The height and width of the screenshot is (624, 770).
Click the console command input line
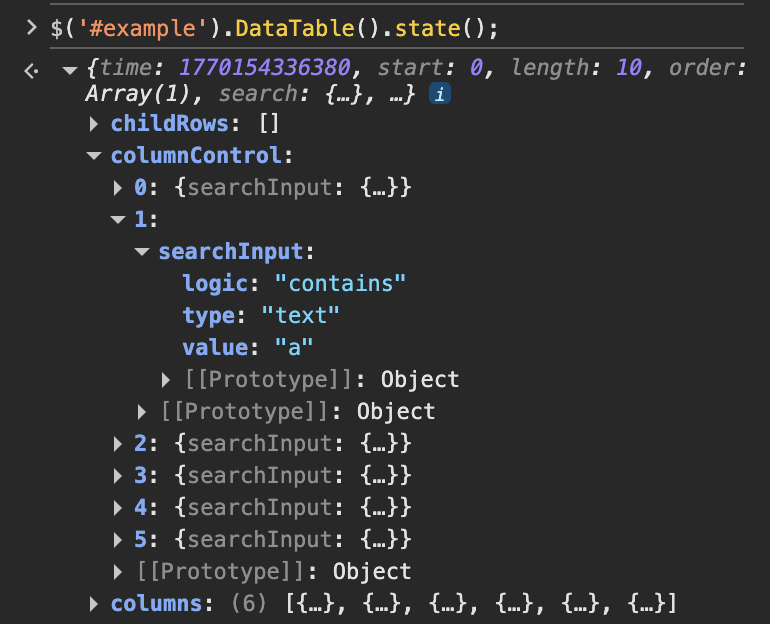275,28
